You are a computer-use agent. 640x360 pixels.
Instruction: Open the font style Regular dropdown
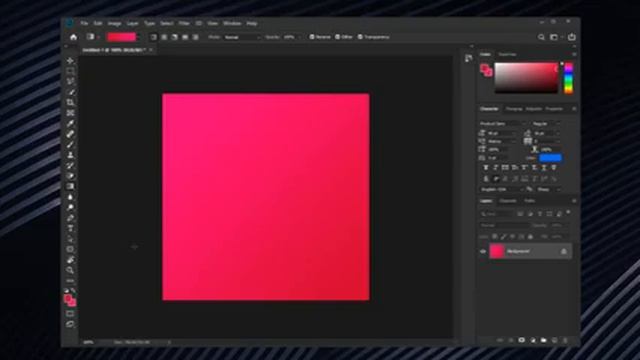pos(546,124)
